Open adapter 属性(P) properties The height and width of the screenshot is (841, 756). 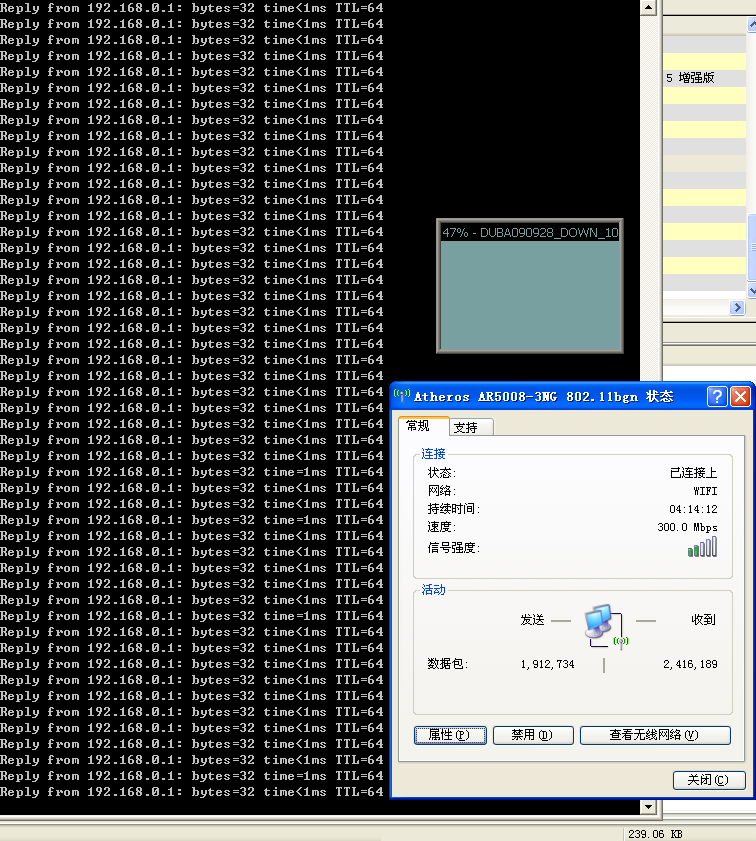tap(450, 735)
